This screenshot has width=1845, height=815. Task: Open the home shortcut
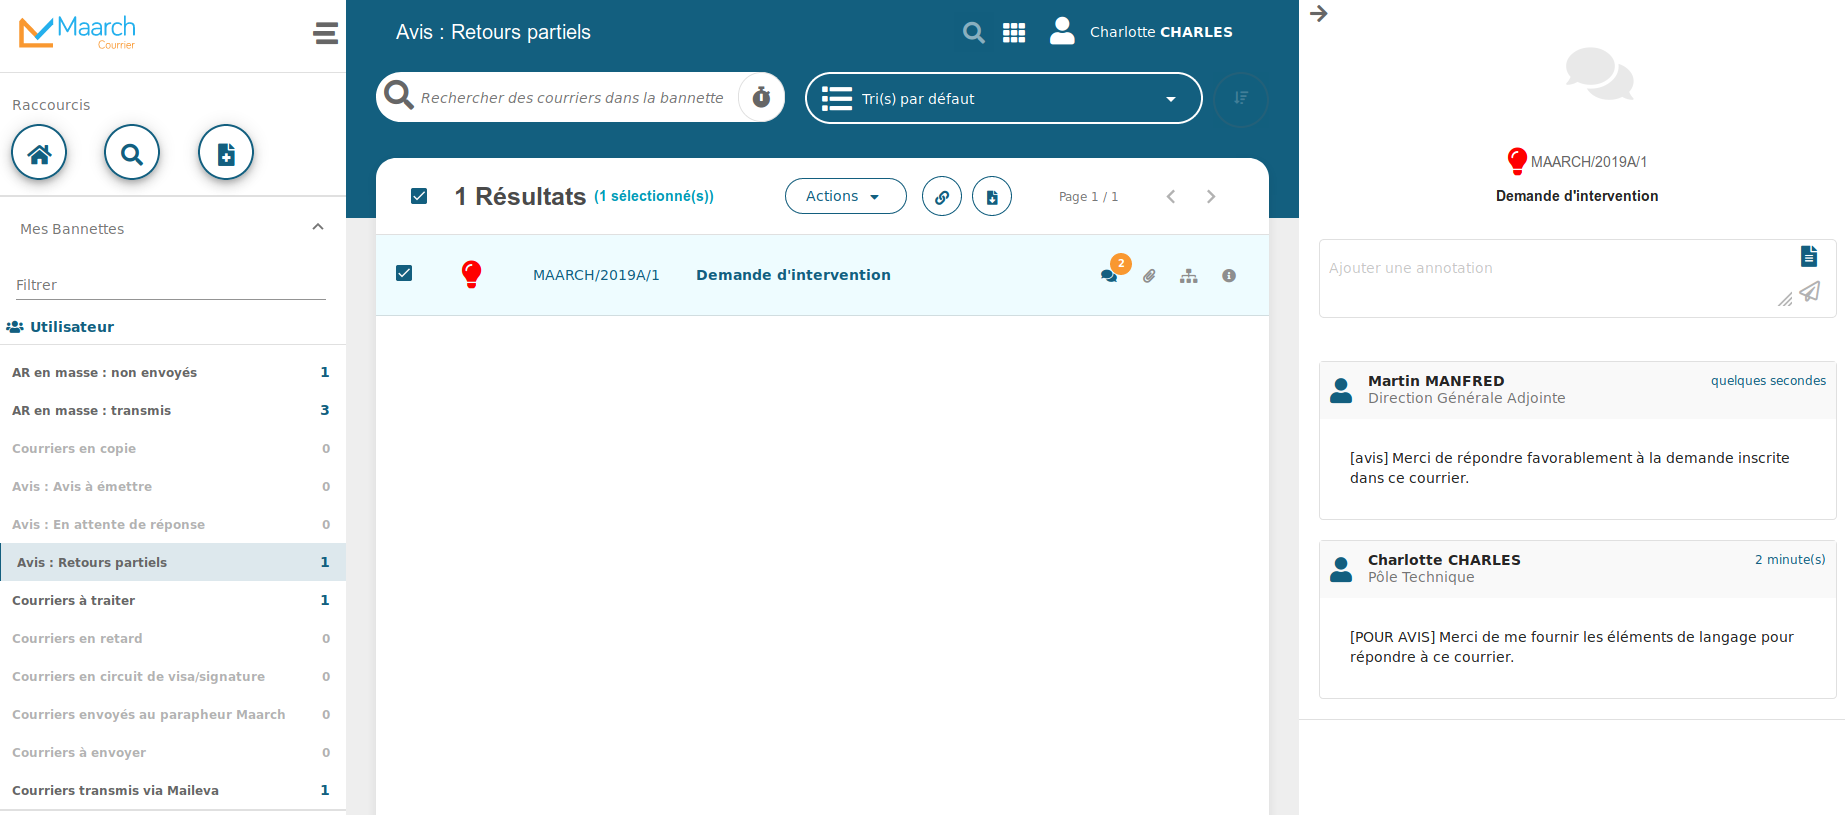coord(39,153)
